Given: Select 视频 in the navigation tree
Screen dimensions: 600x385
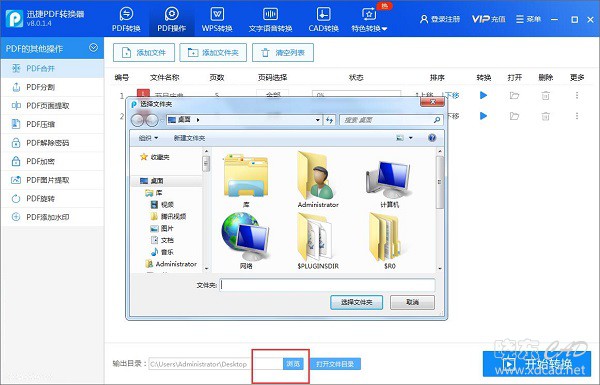Looking at the screenshot, I should (x=162, y=205).
